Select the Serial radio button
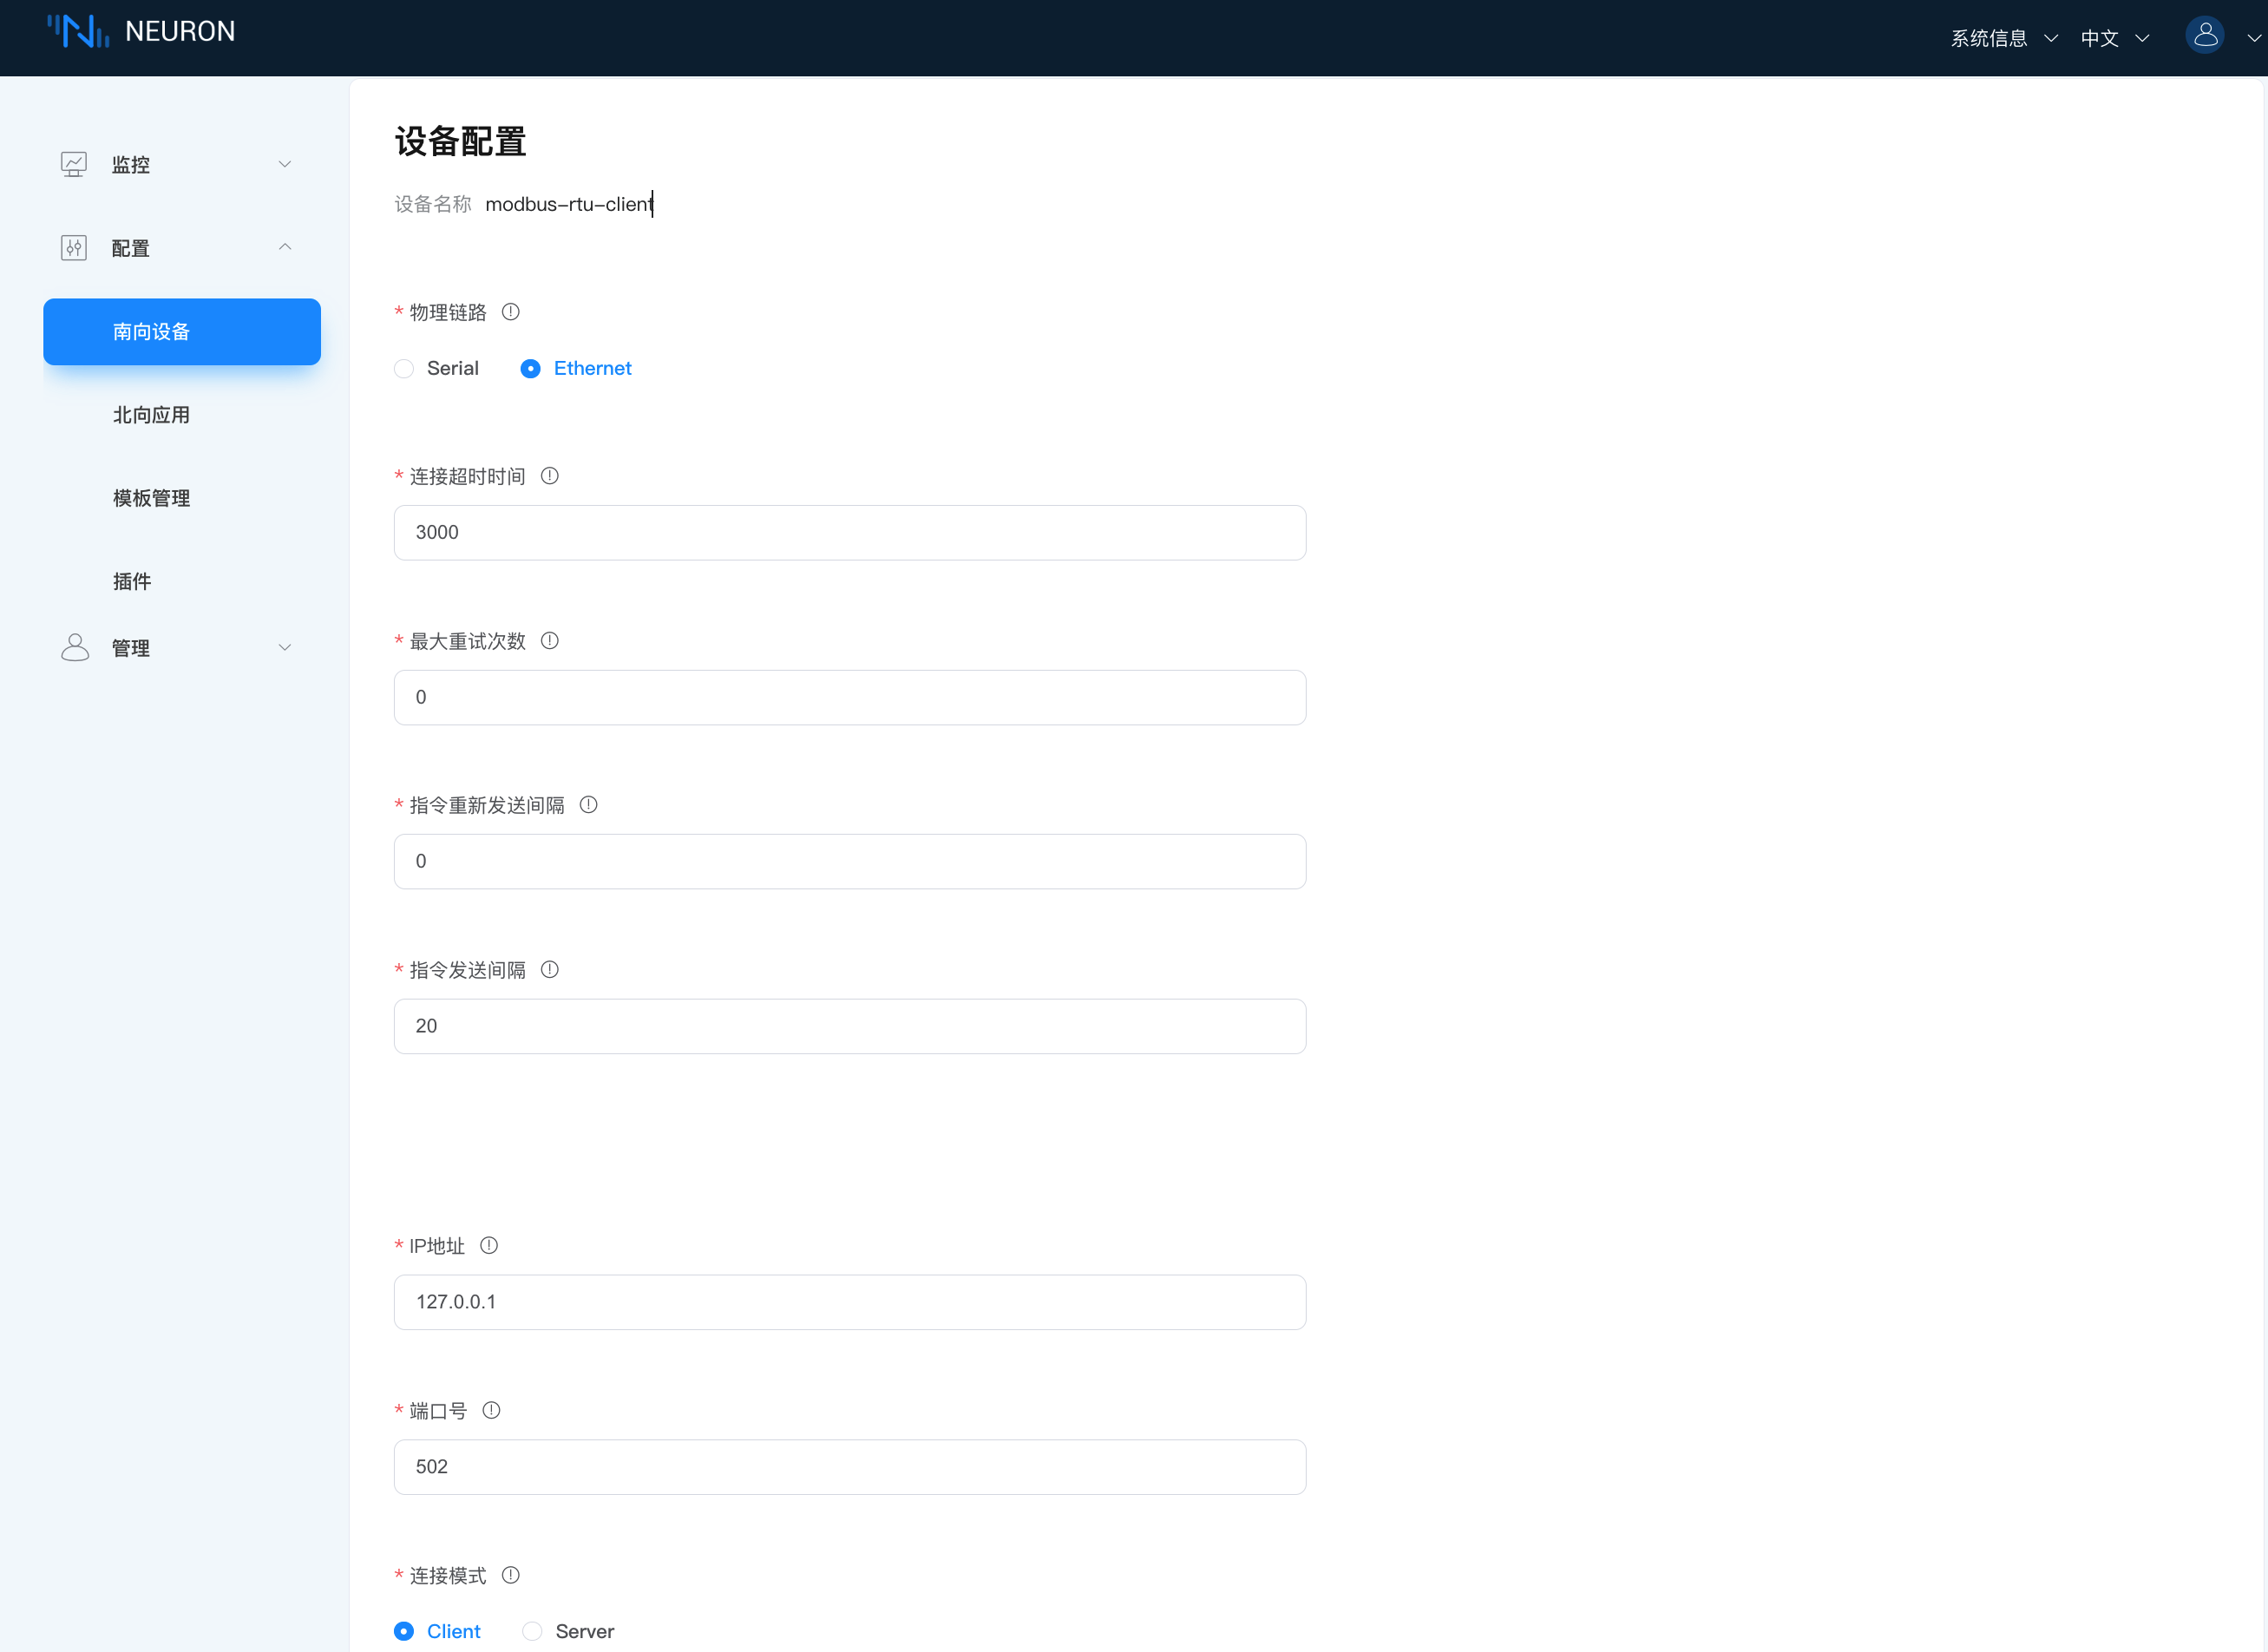 [404, 369]
